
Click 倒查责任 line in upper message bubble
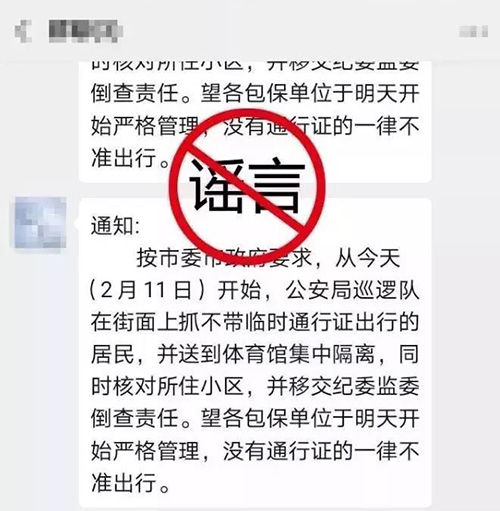pos(255,93)
